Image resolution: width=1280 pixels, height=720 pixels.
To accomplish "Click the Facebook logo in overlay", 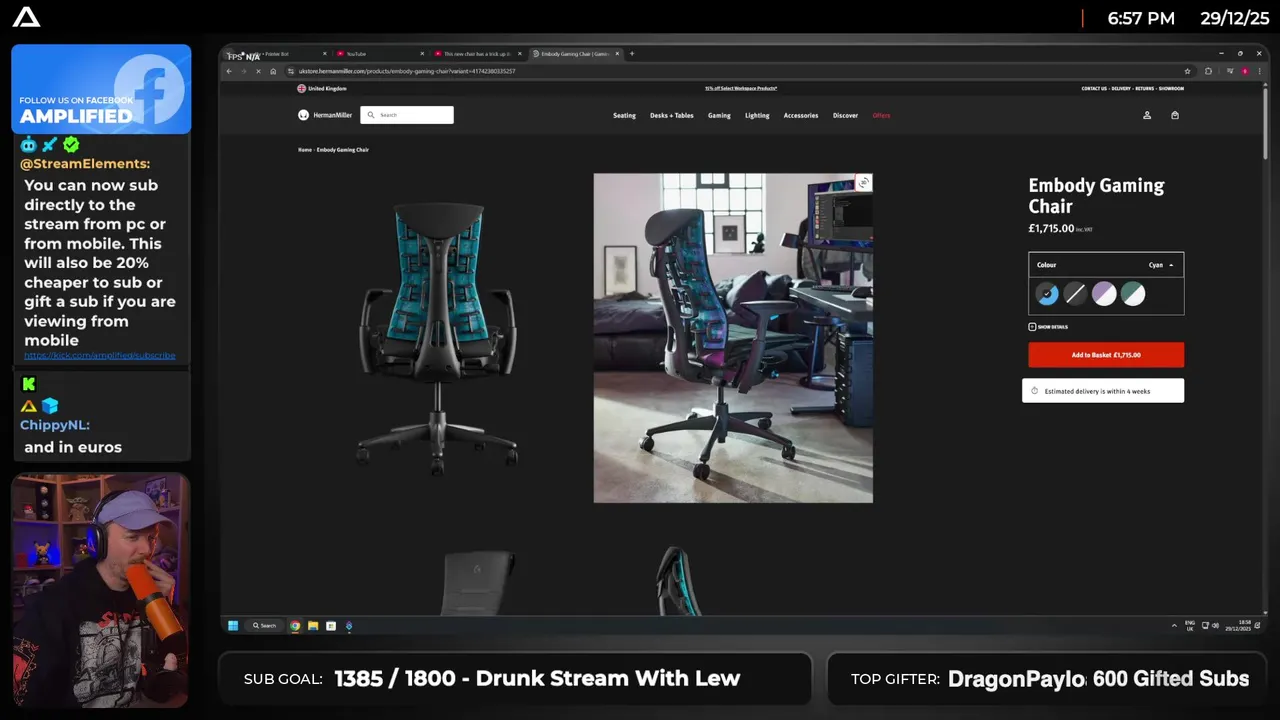I will (x=150, y=88).
